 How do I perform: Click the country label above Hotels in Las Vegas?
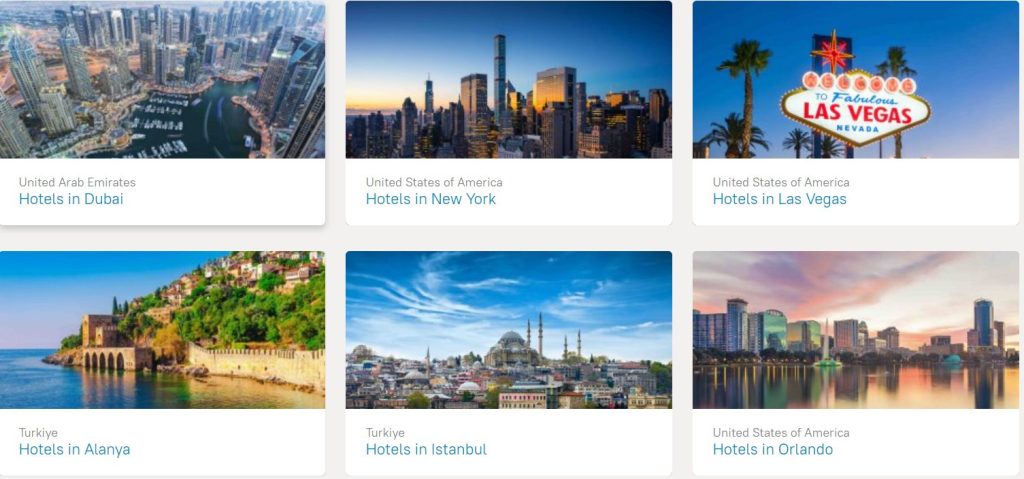780,182
